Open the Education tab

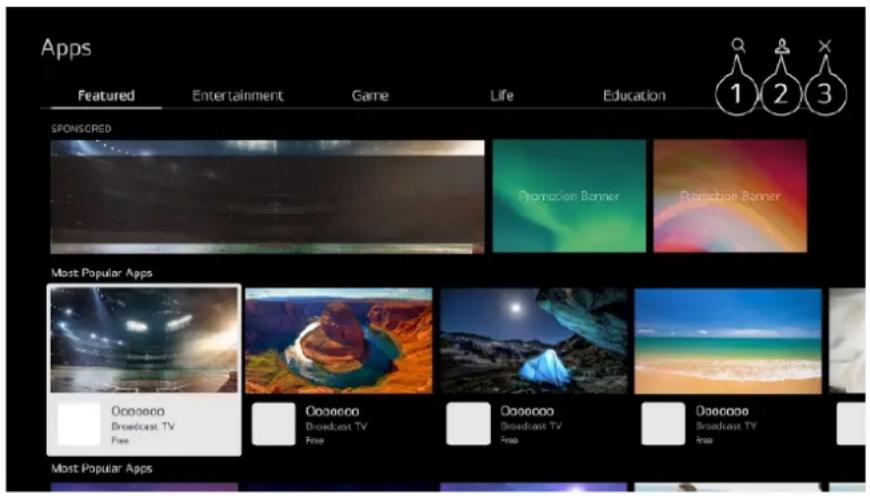click(634, 96)
